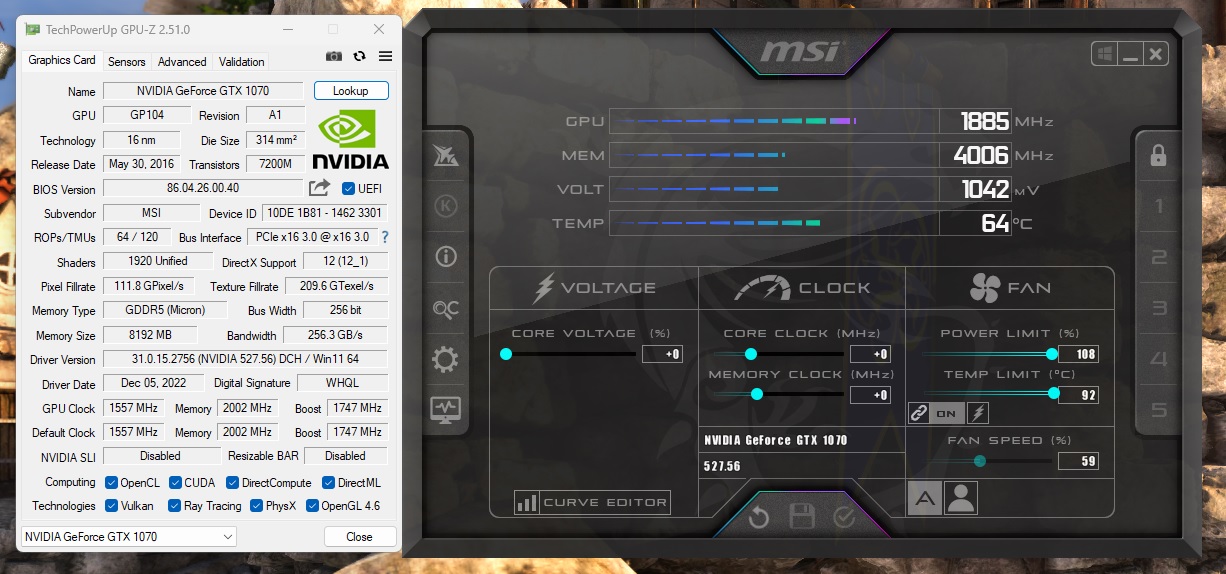Click Core Voltage value field +0
Viewport: 1226px width, 574px height.
tap(662, 354)
